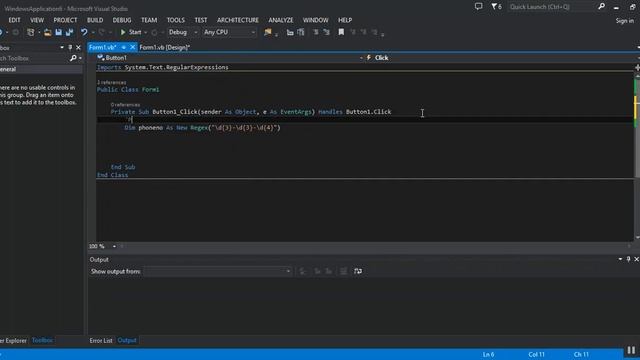Click the Toolbox search magnifier icon

click(73, 58)
